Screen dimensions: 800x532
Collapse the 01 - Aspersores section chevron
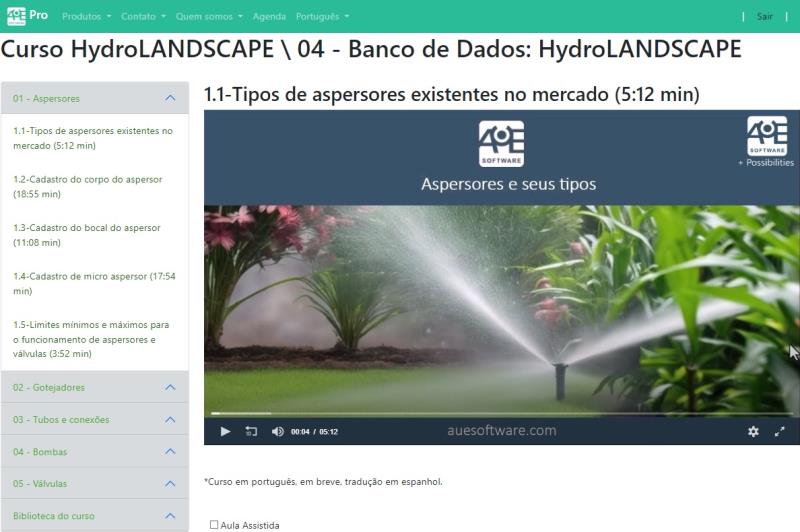(x=170, y=98)
